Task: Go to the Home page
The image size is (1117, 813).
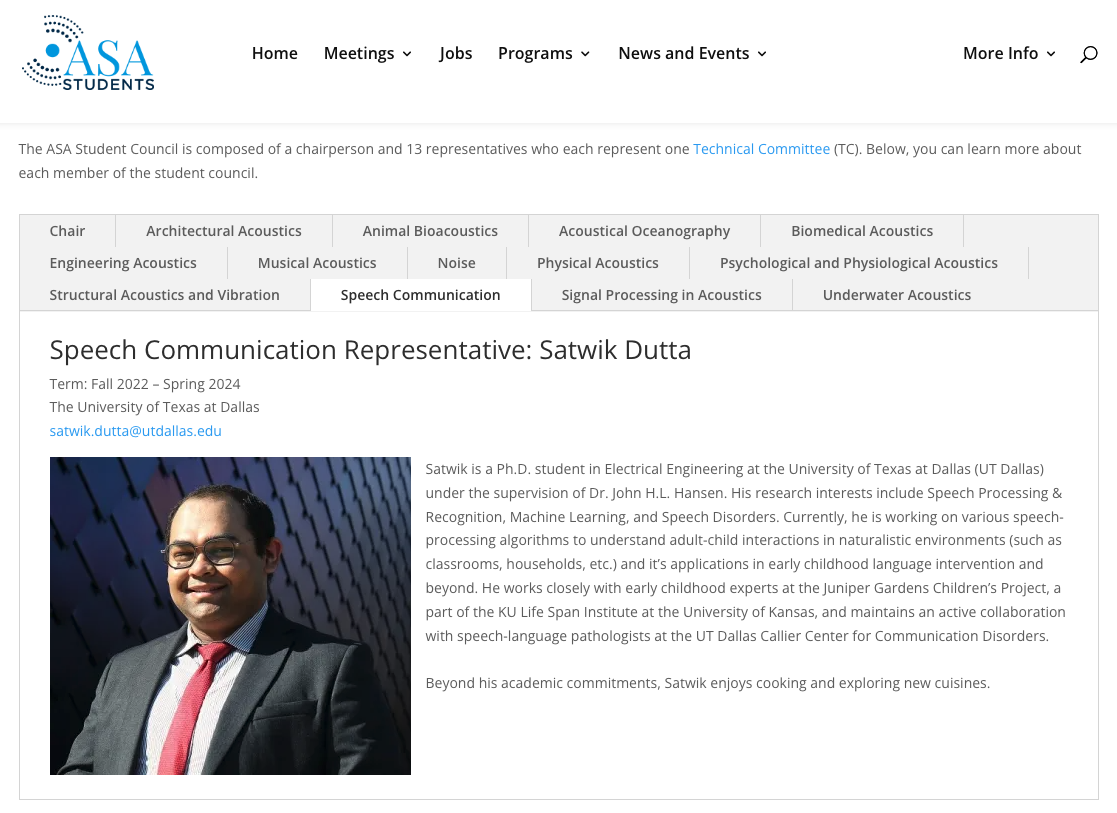Action: [x=274, y=53]
